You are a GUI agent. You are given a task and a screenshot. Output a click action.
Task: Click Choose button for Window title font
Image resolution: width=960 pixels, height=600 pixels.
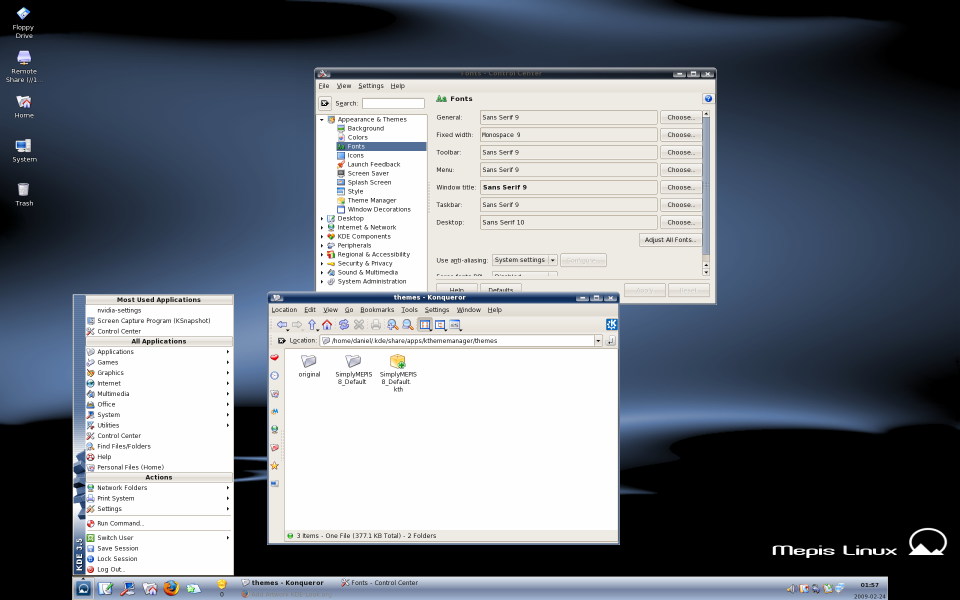[681, 187]
